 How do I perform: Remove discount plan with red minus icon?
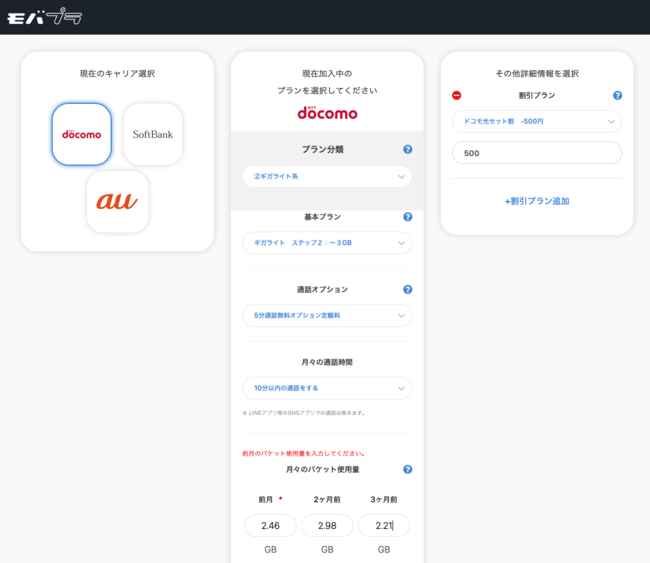pos(457,96)
